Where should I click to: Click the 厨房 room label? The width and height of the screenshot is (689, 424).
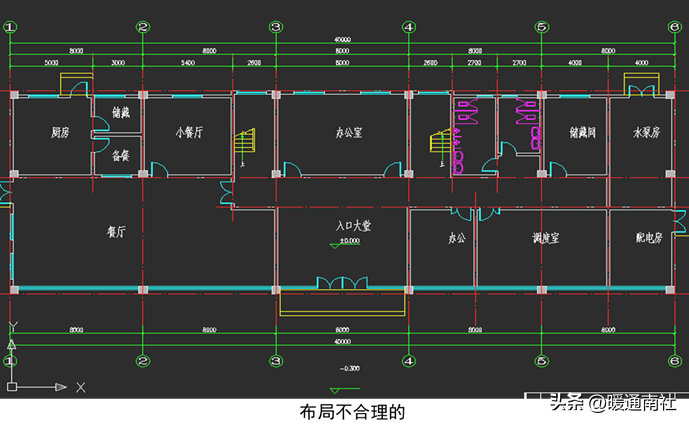click(61, 132)
